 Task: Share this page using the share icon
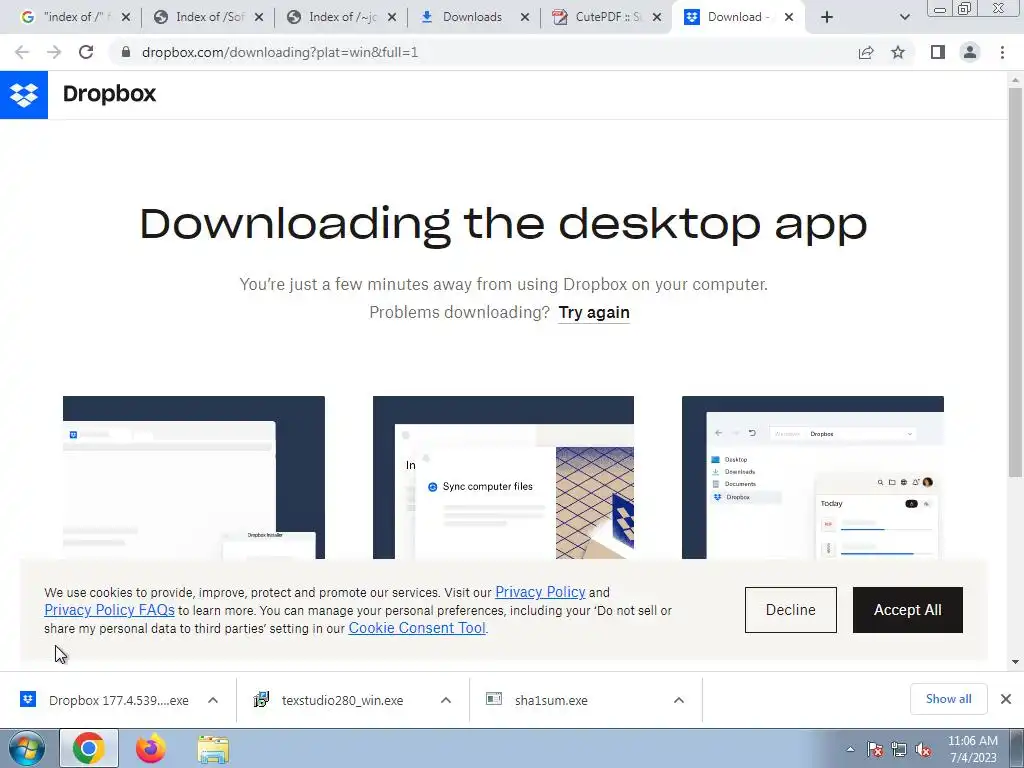(866, 52)
